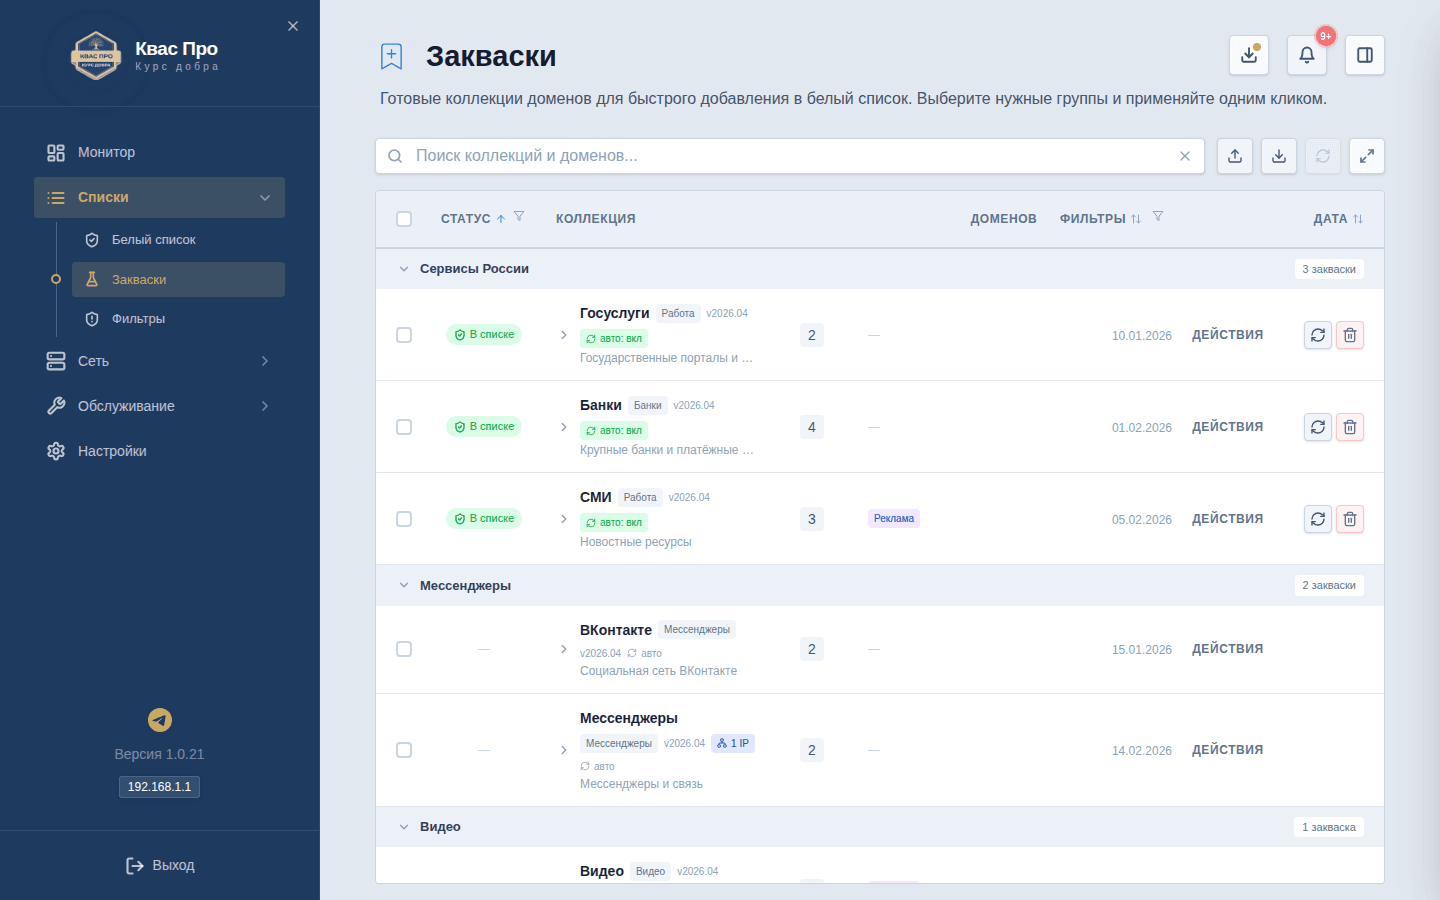Click the Выход logout button
Viewport: 1440px width, 900px height.
160,865
